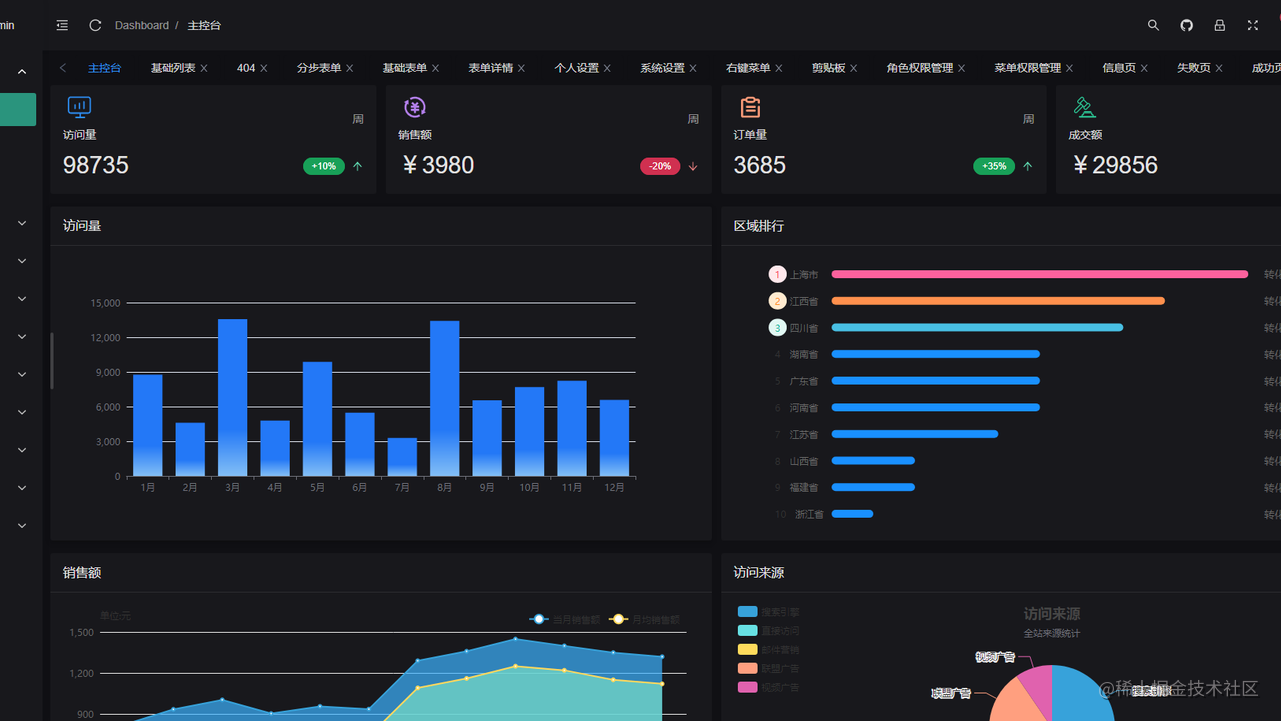
Task: Toggle the 当月销售额 legend series
Action: click(565, 619)
